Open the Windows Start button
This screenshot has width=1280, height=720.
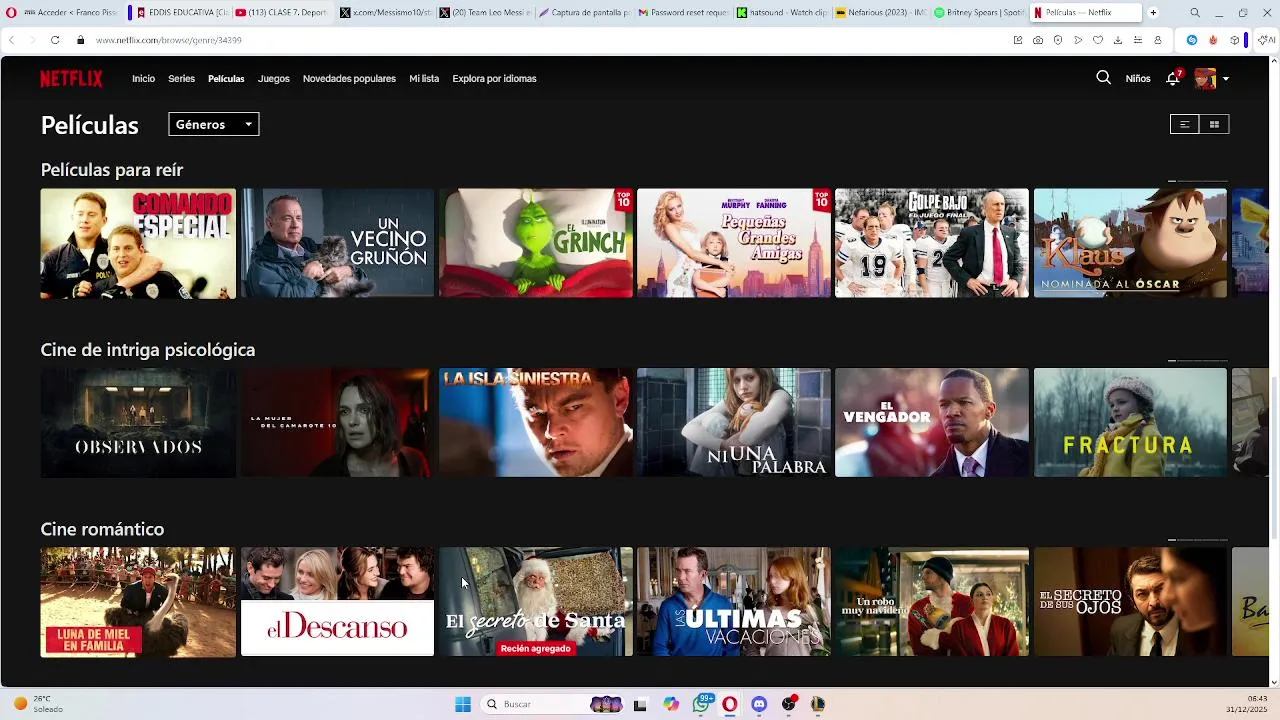pos(463,704)
